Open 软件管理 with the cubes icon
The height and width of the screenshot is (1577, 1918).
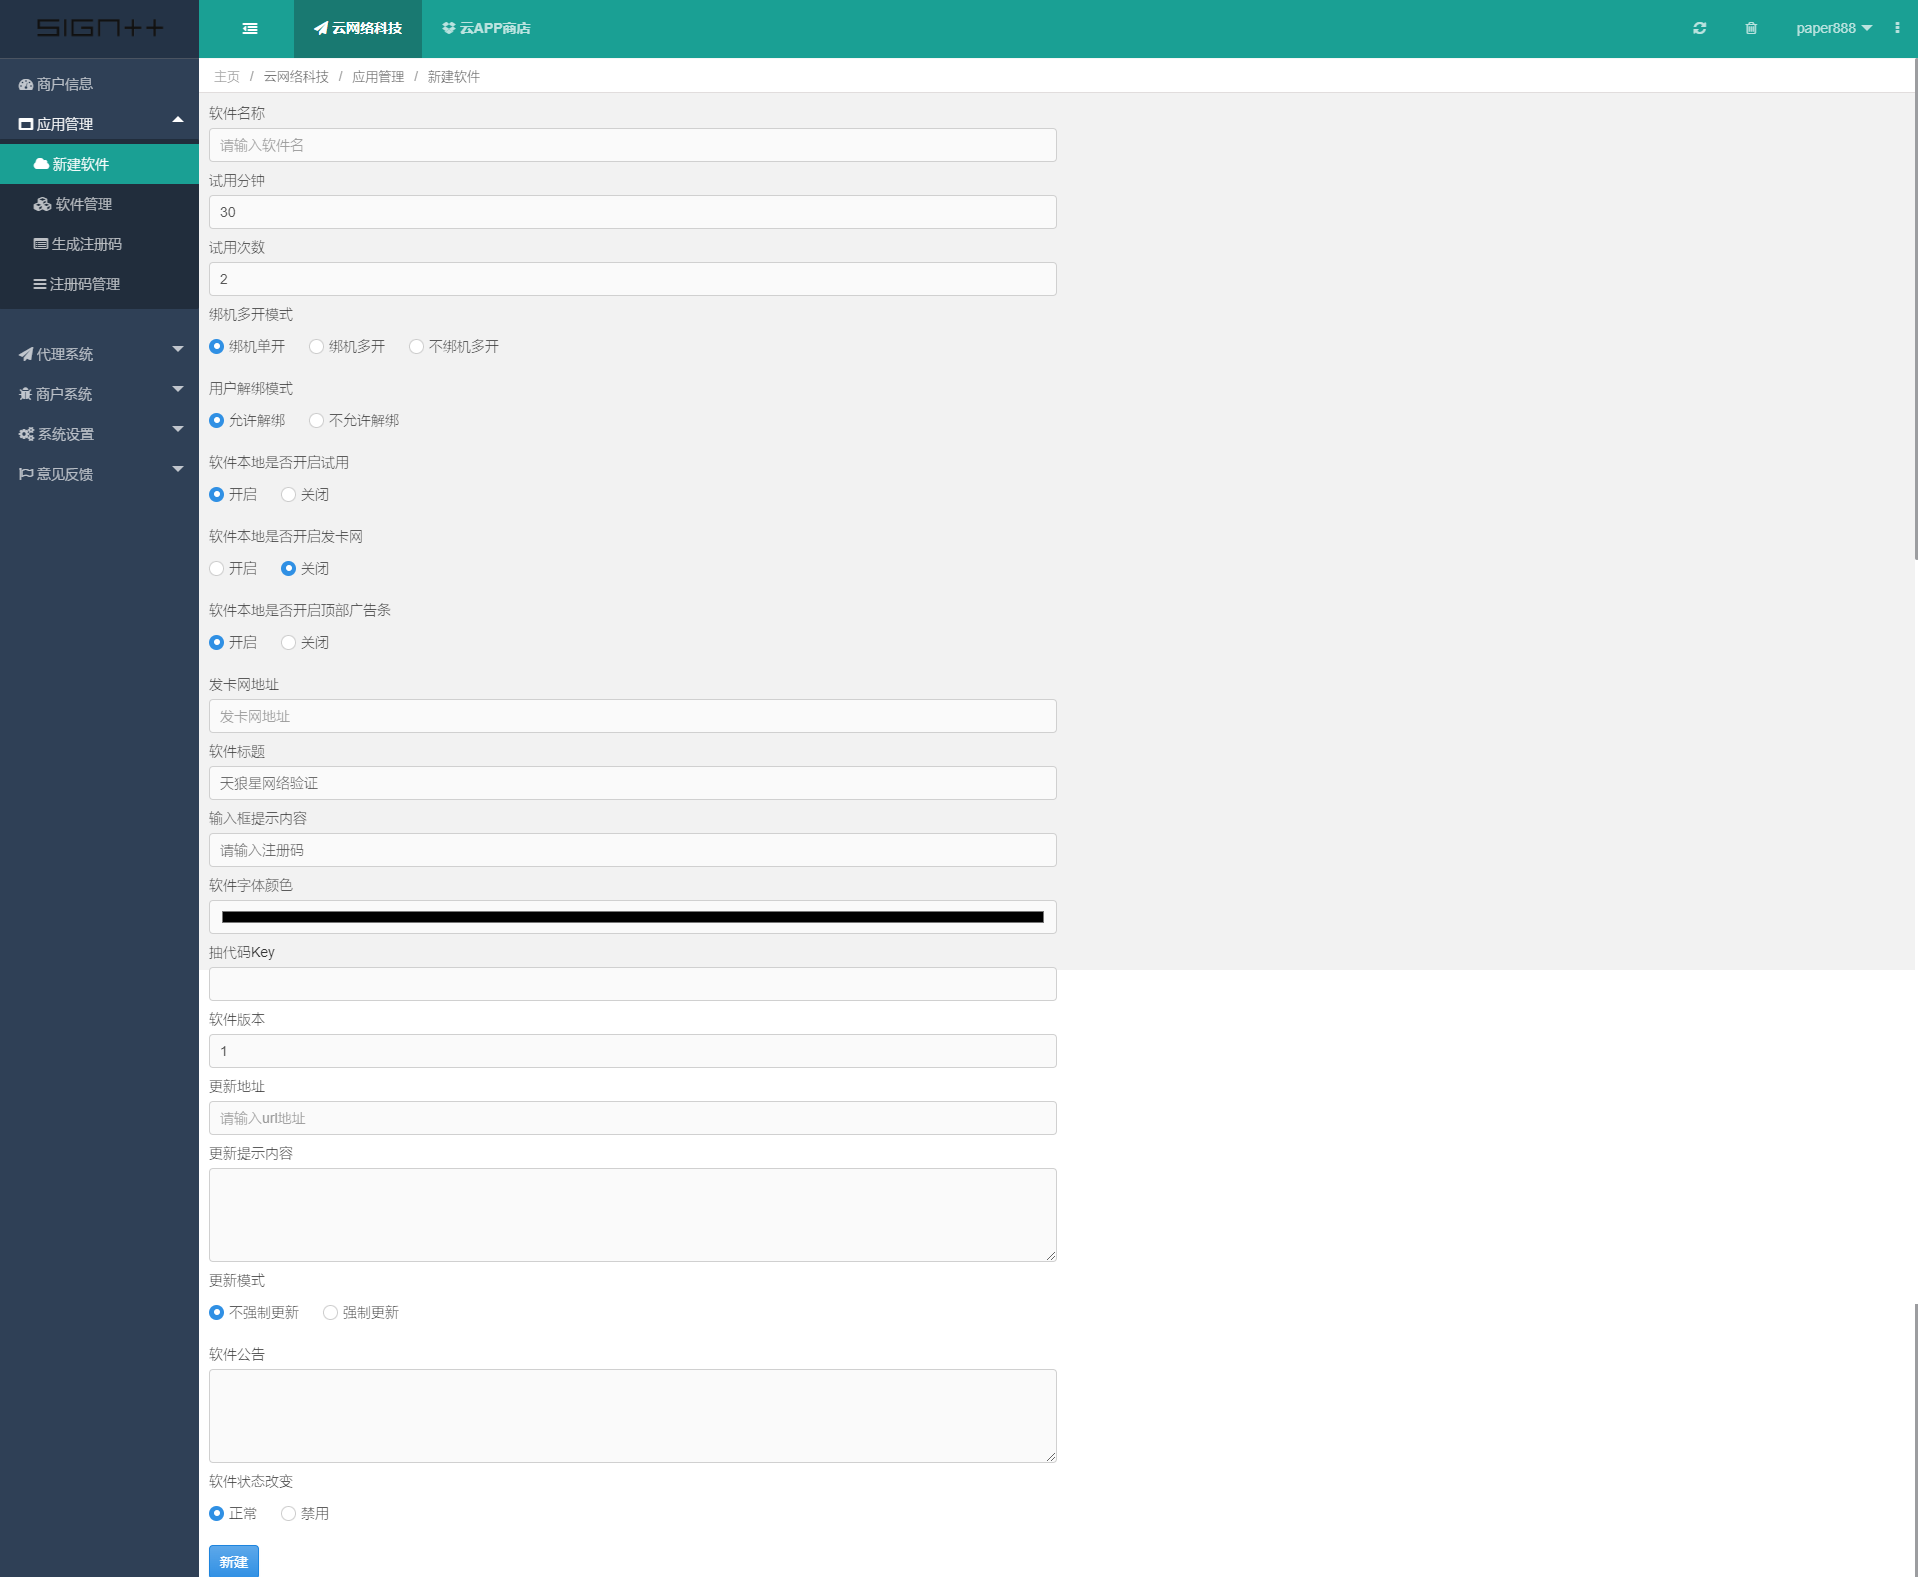pos(42,205)
